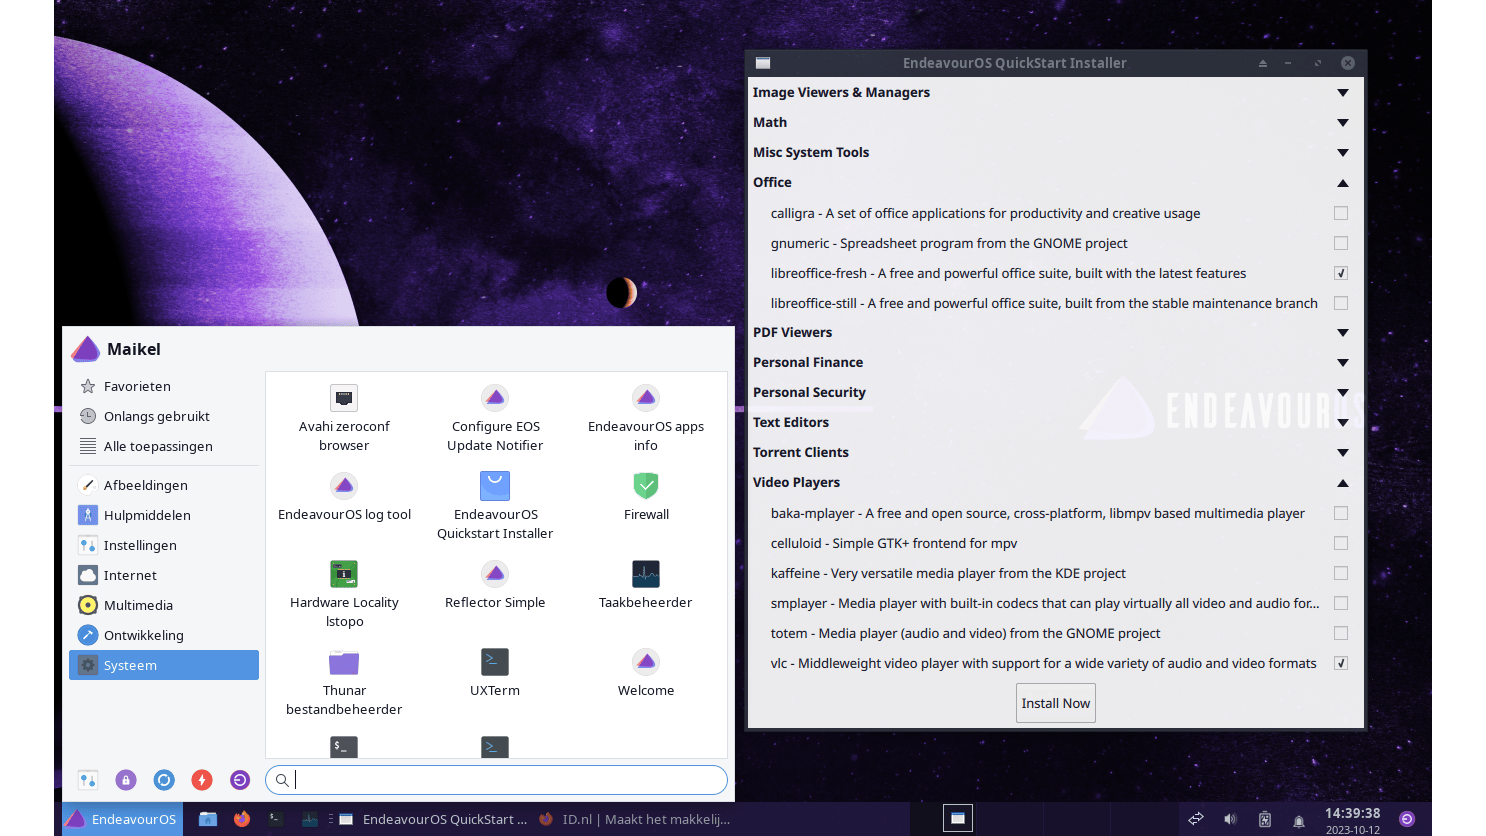Launch Taakbeheerder from the menu
The width and height of the screenshot is (1486, 836).
pos(646,575)
